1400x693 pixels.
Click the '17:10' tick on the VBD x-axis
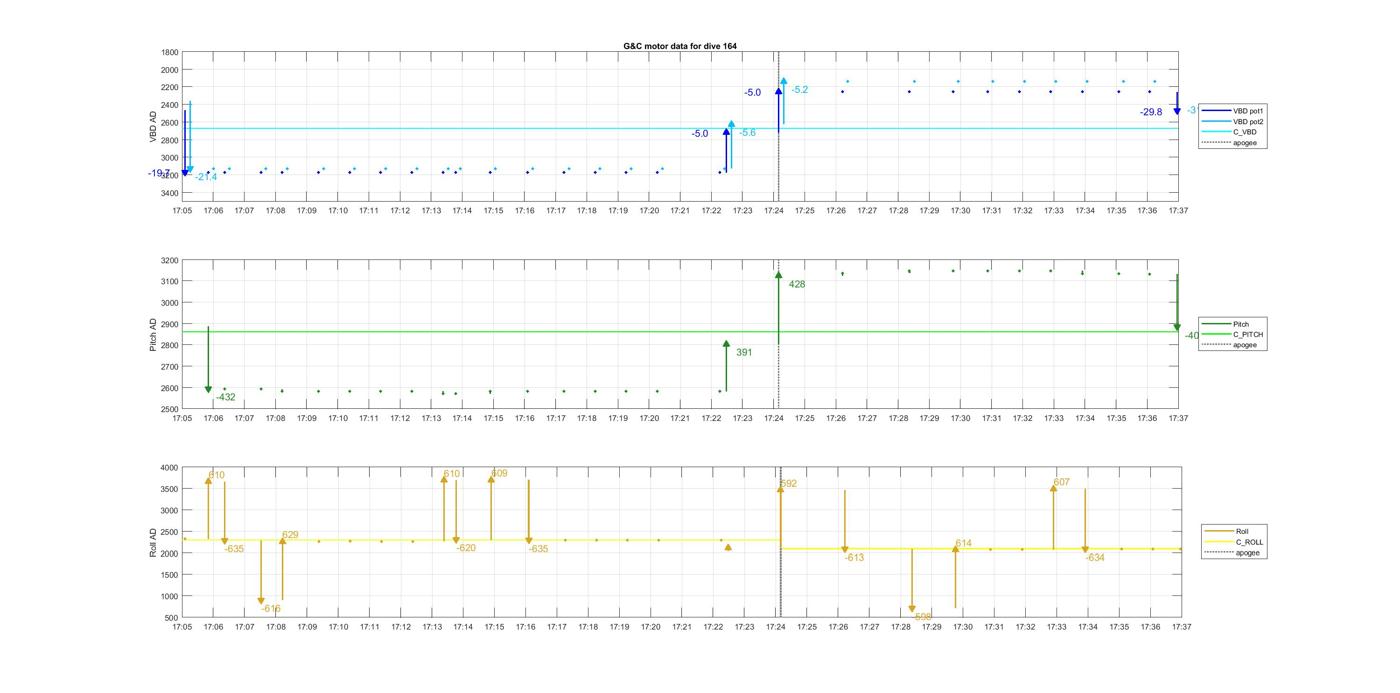(x=338, y=211)
